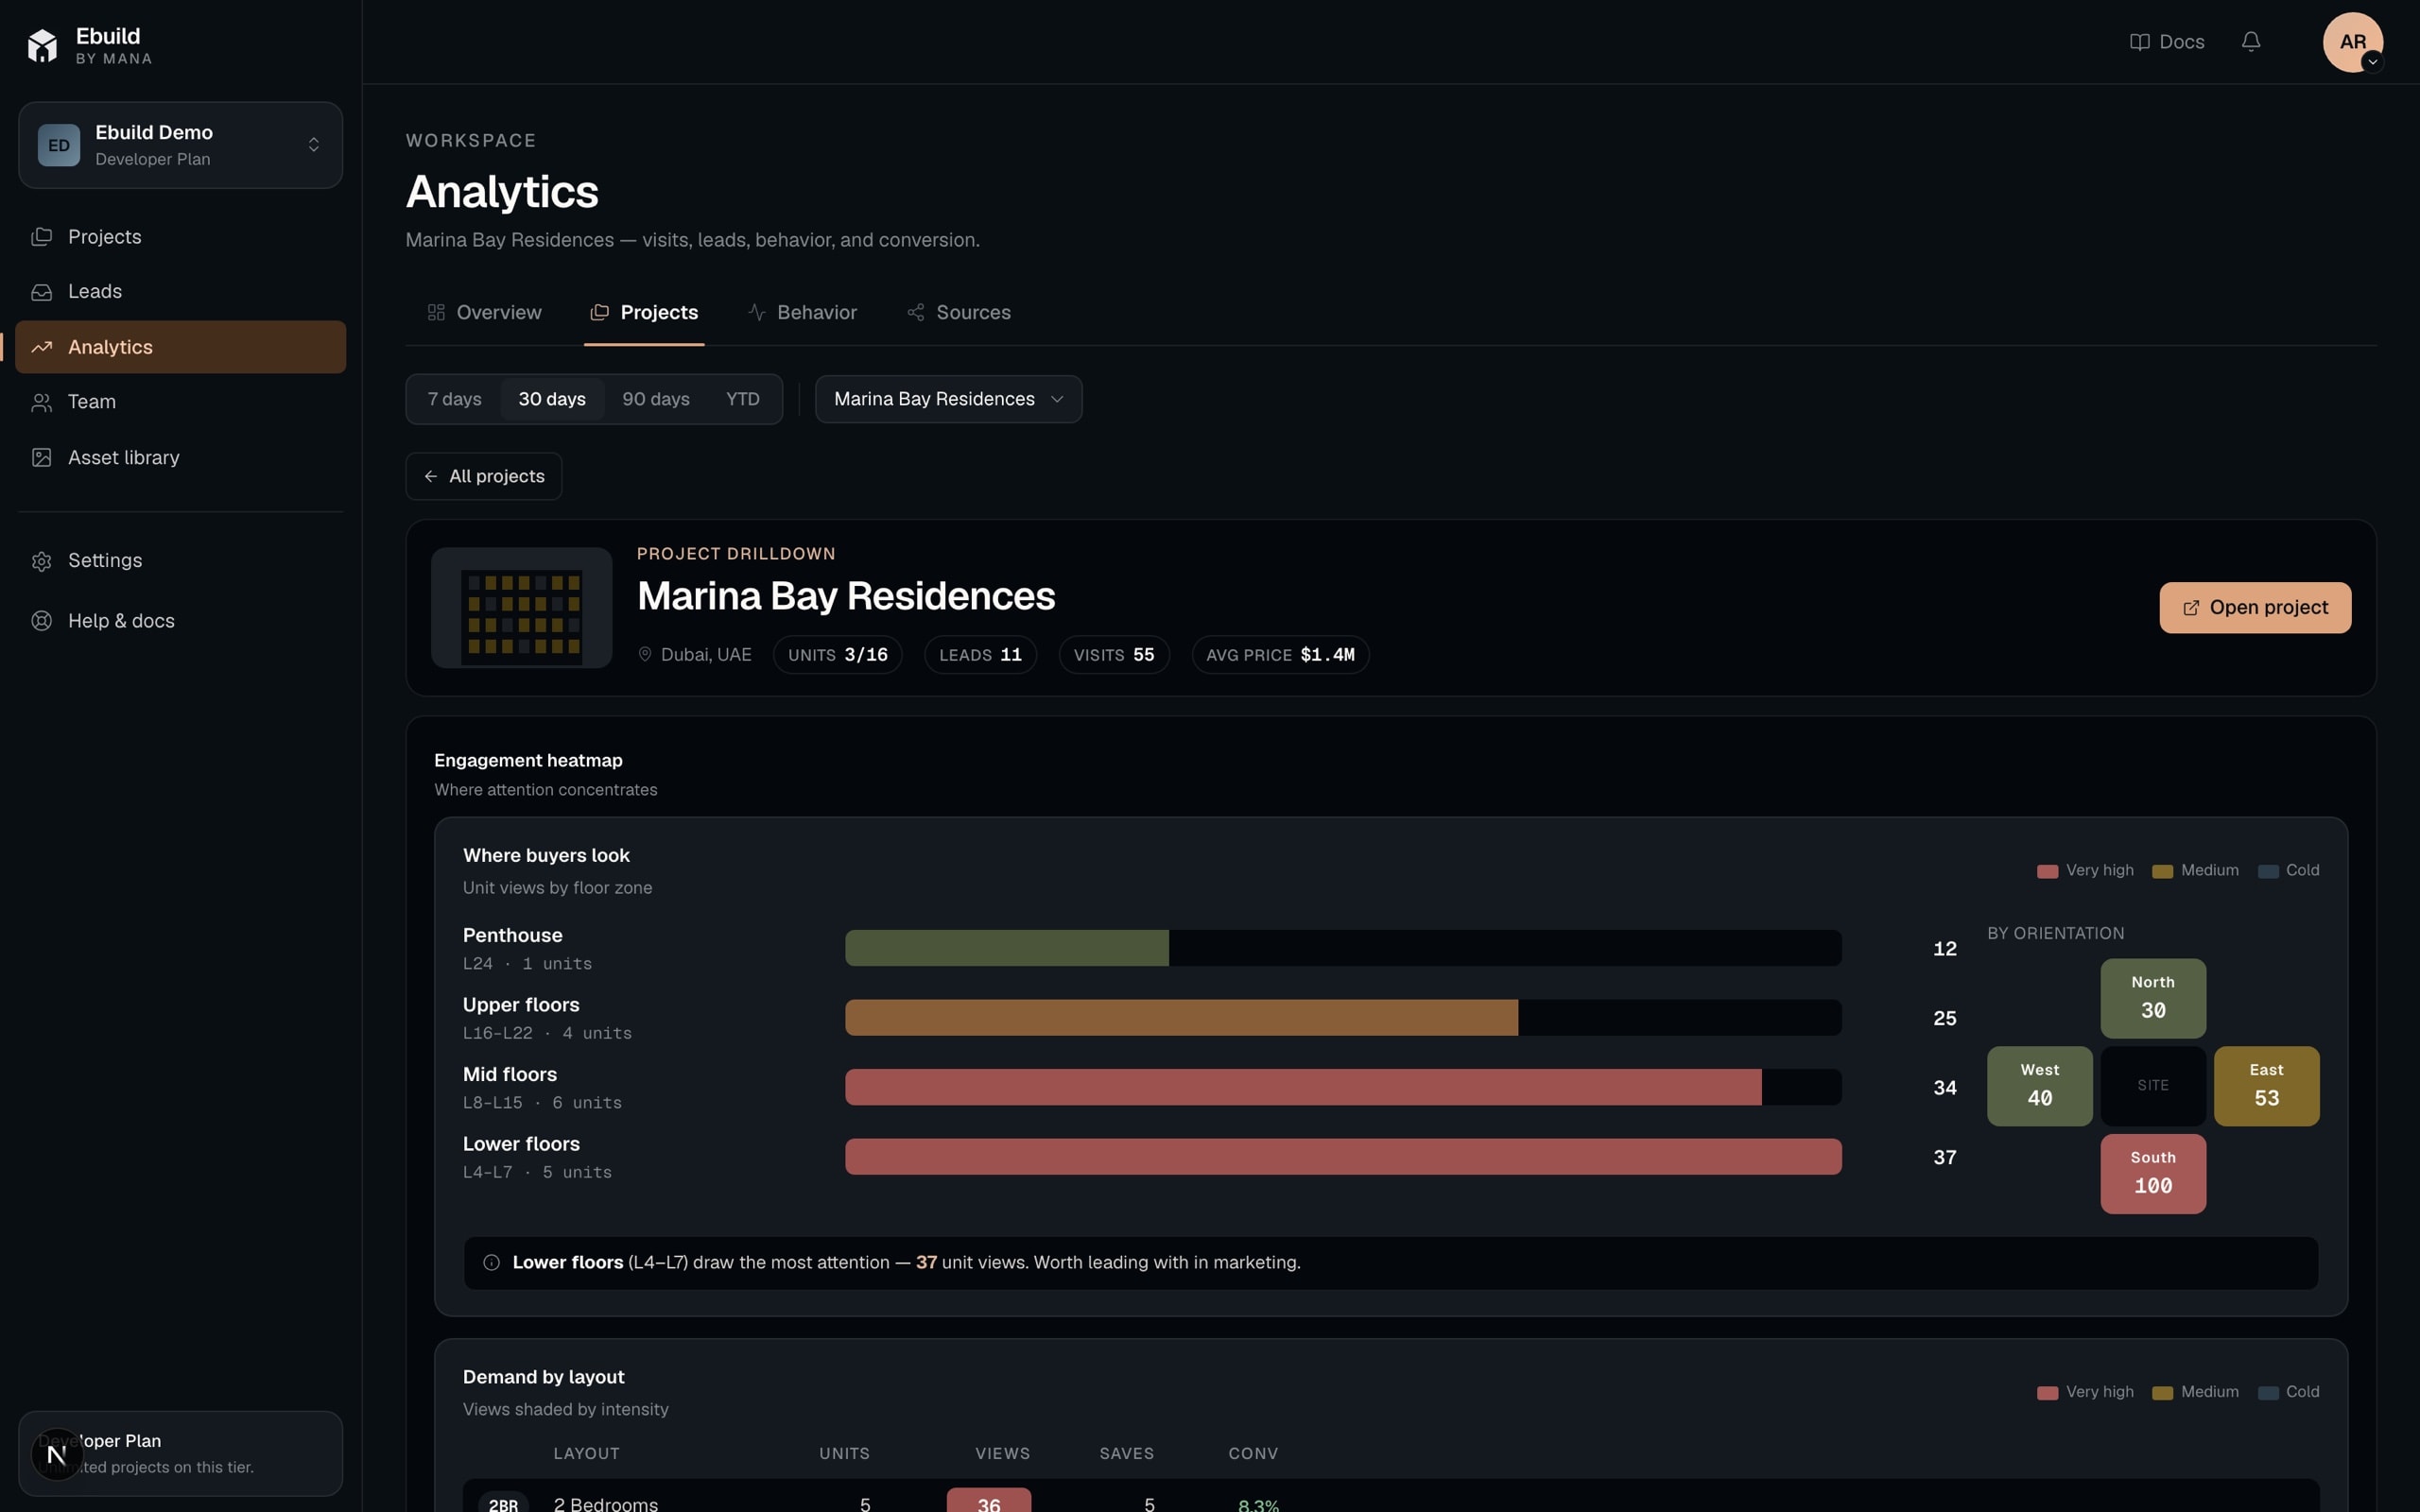Image resolution: width=2420 pixels, height=1512 pixels.
Task: Click the VIEWS column header
Action: point(1003,1454)
